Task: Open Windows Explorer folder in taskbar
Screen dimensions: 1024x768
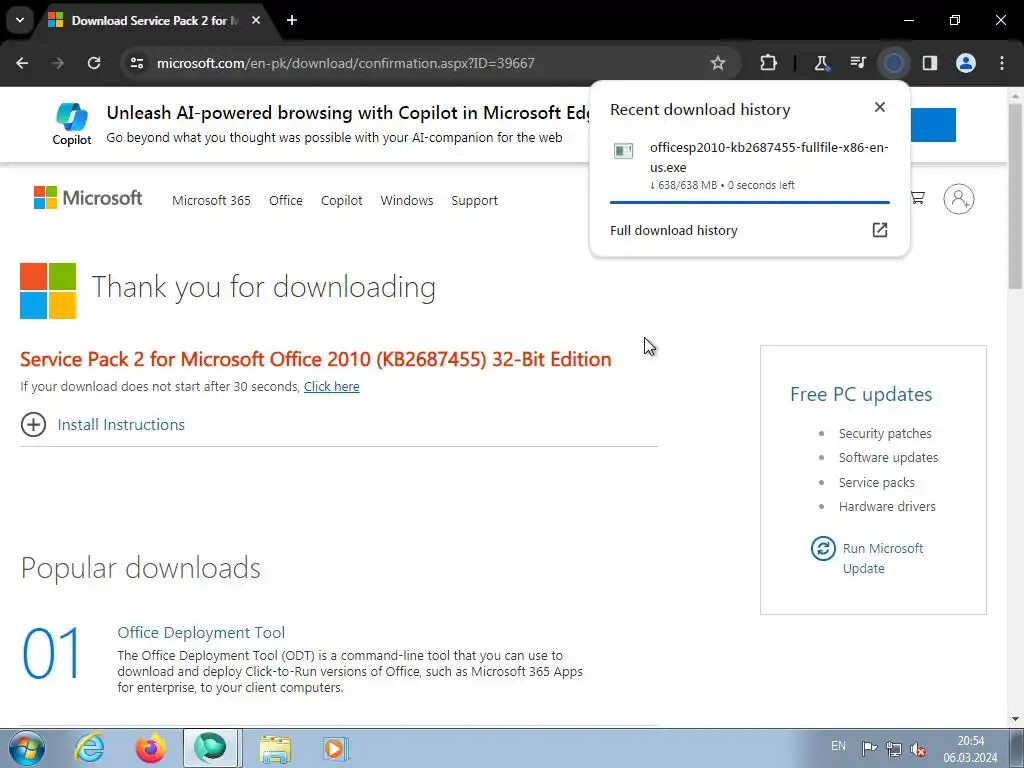Action: pyautogui.click(x=275, y=748)
